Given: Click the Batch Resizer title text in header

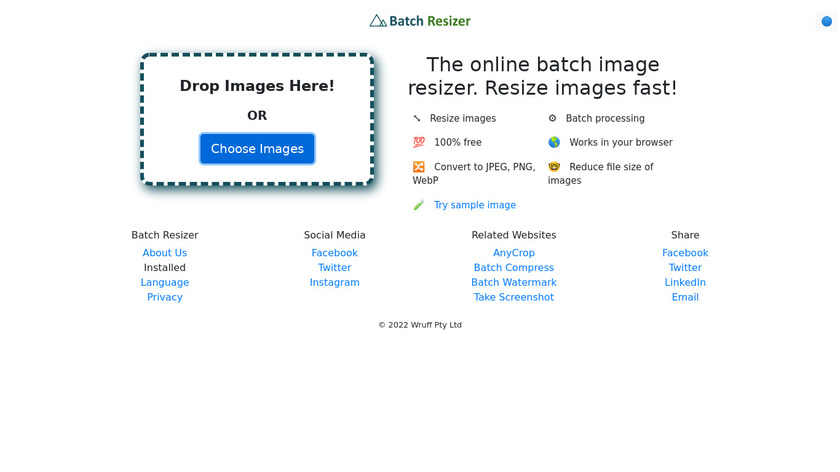Looking at the screenshot, I should pyautogui.click(x=430, y=21).
